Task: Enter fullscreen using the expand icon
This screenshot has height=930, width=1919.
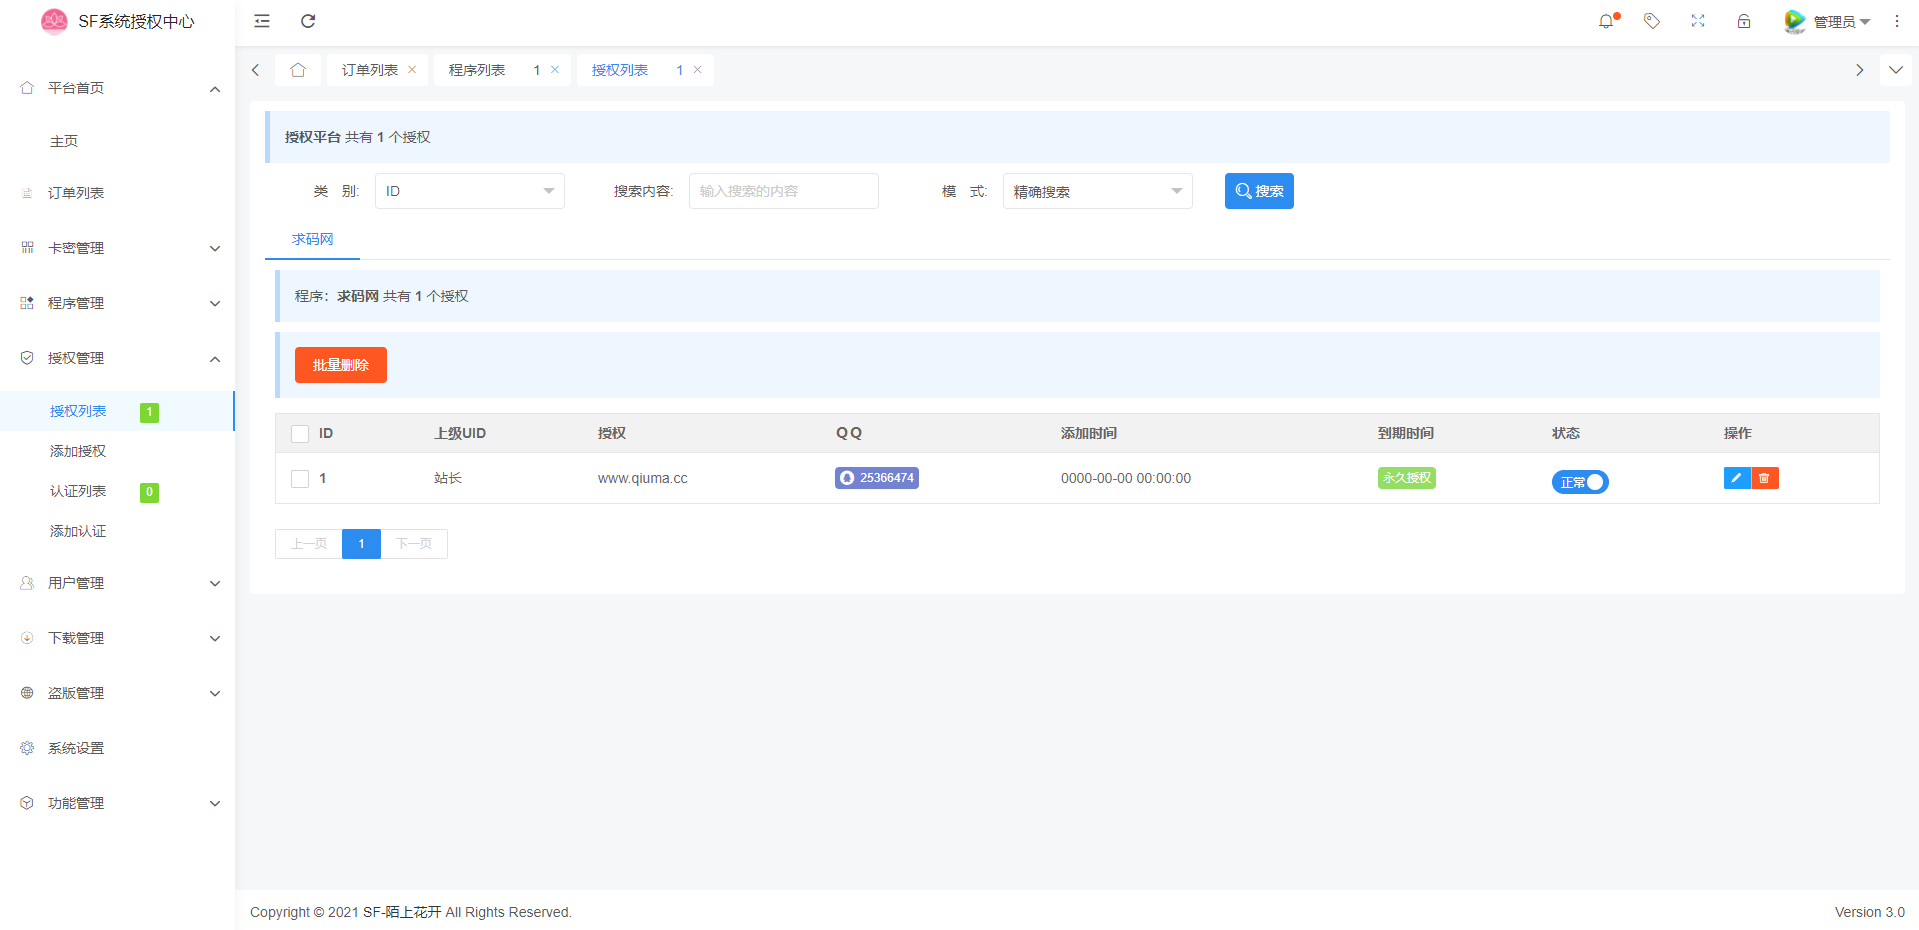Action: (x=1698, y=21)
